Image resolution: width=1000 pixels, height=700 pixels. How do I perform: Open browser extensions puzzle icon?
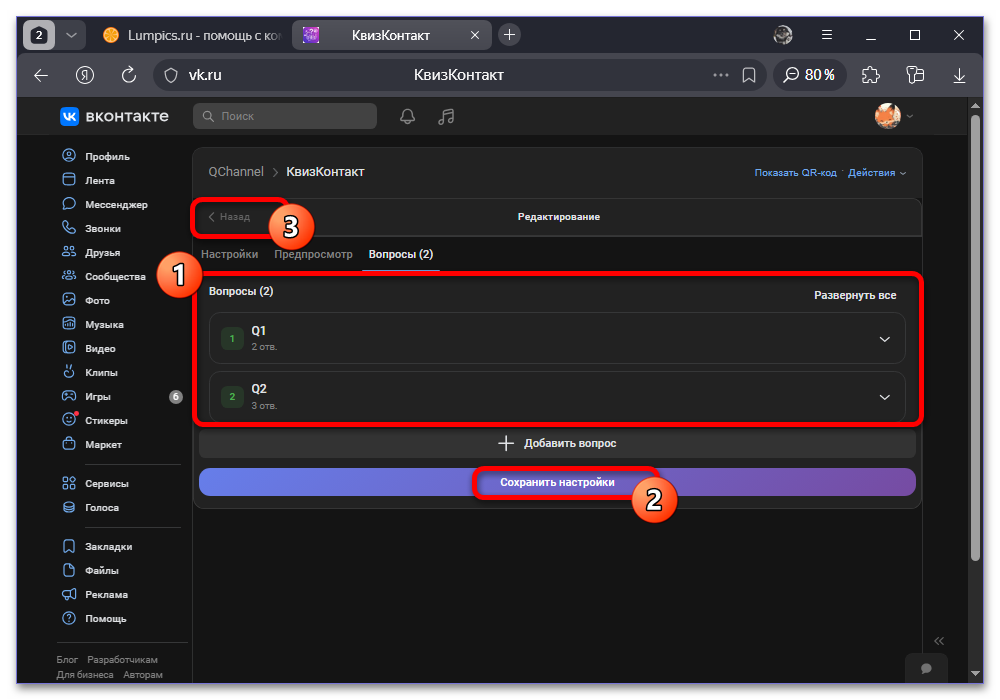871,75
